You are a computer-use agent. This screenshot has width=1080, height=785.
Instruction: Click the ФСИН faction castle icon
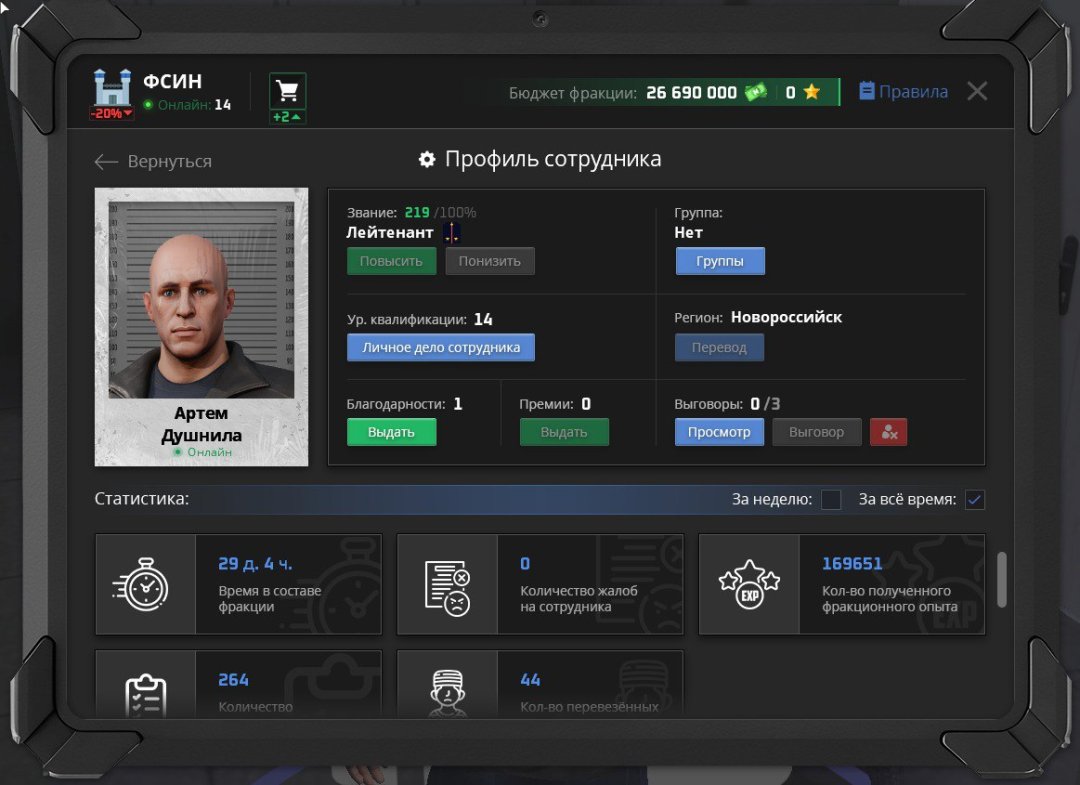click(113, 89)
